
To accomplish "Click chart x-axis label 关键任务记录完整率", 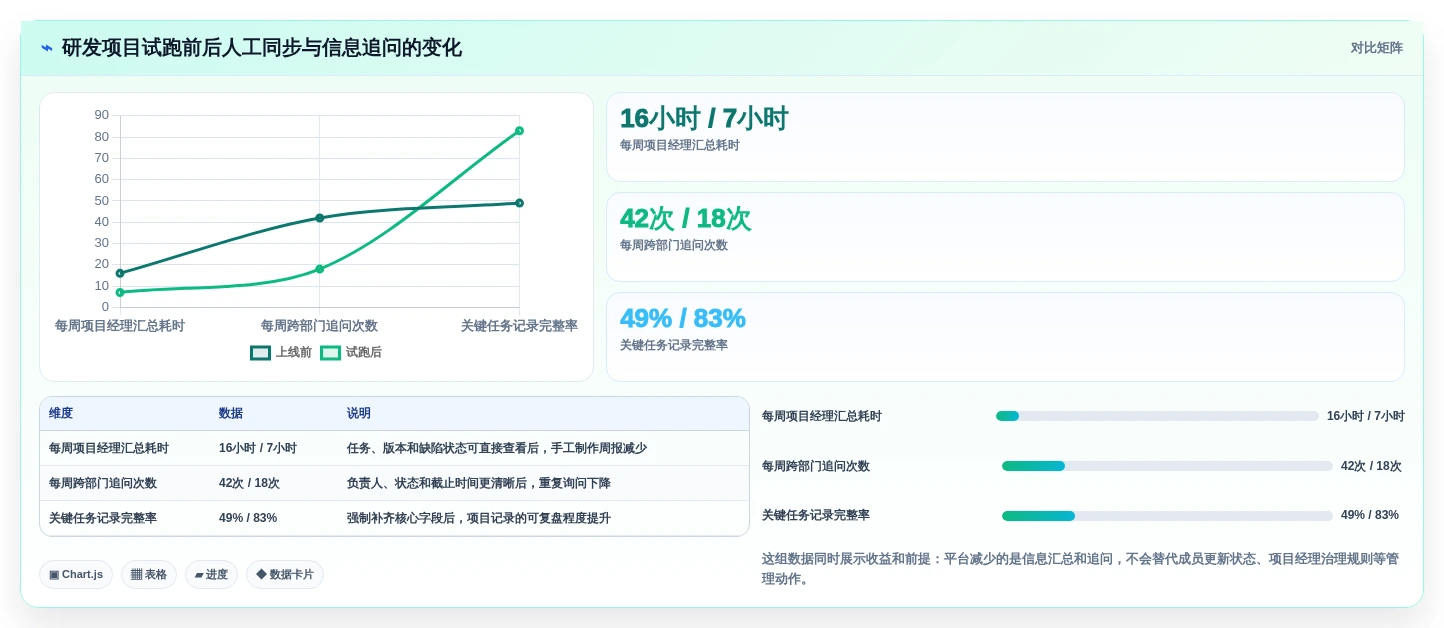I will click(x=519, y=326).
